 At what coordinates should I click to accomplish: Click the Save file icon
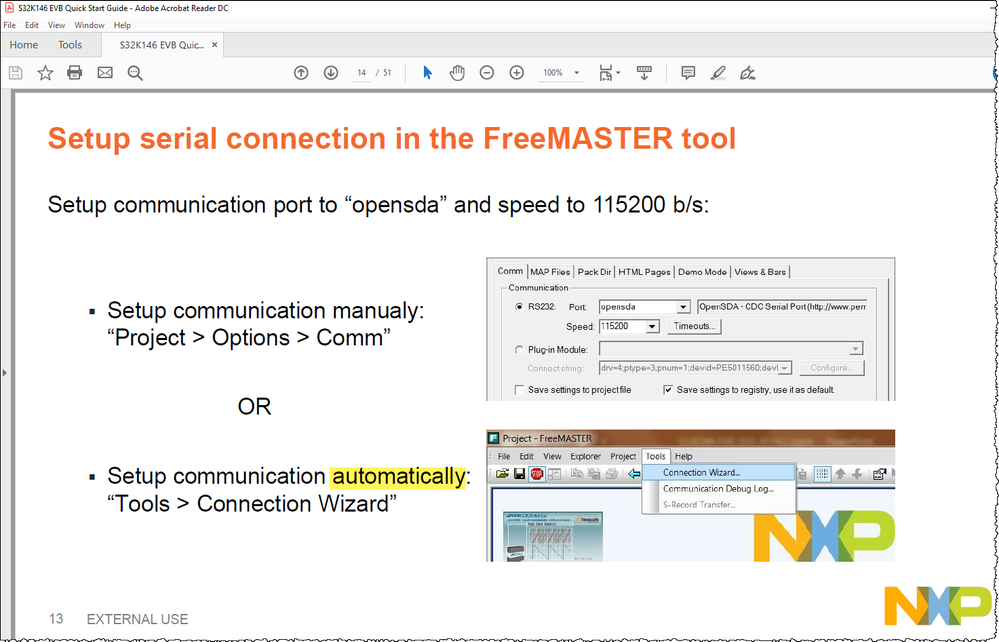coord(15,73)
